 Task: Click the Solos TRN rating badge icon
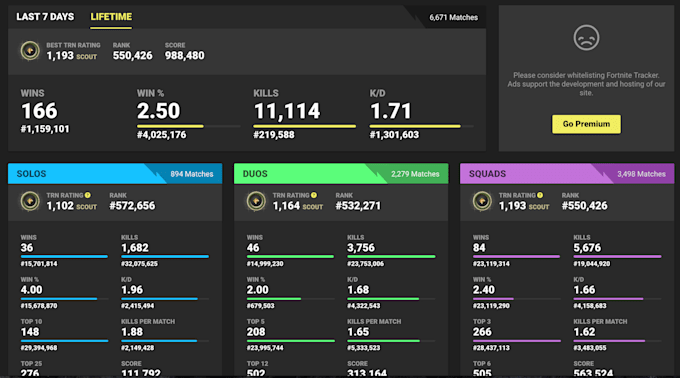30,201
